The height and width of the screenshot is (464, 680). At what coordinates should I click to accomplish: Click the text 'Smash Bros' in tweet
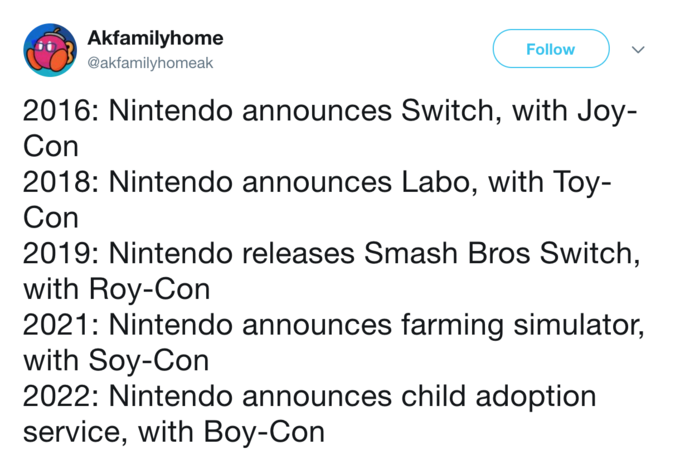point(447,253)
